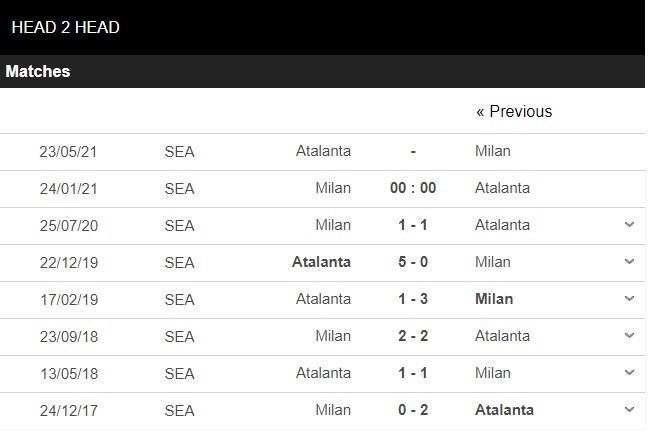Open the 5 - 0 score from 22/12/19
This screenshot has height=431, width=653.
click(413, 262)
